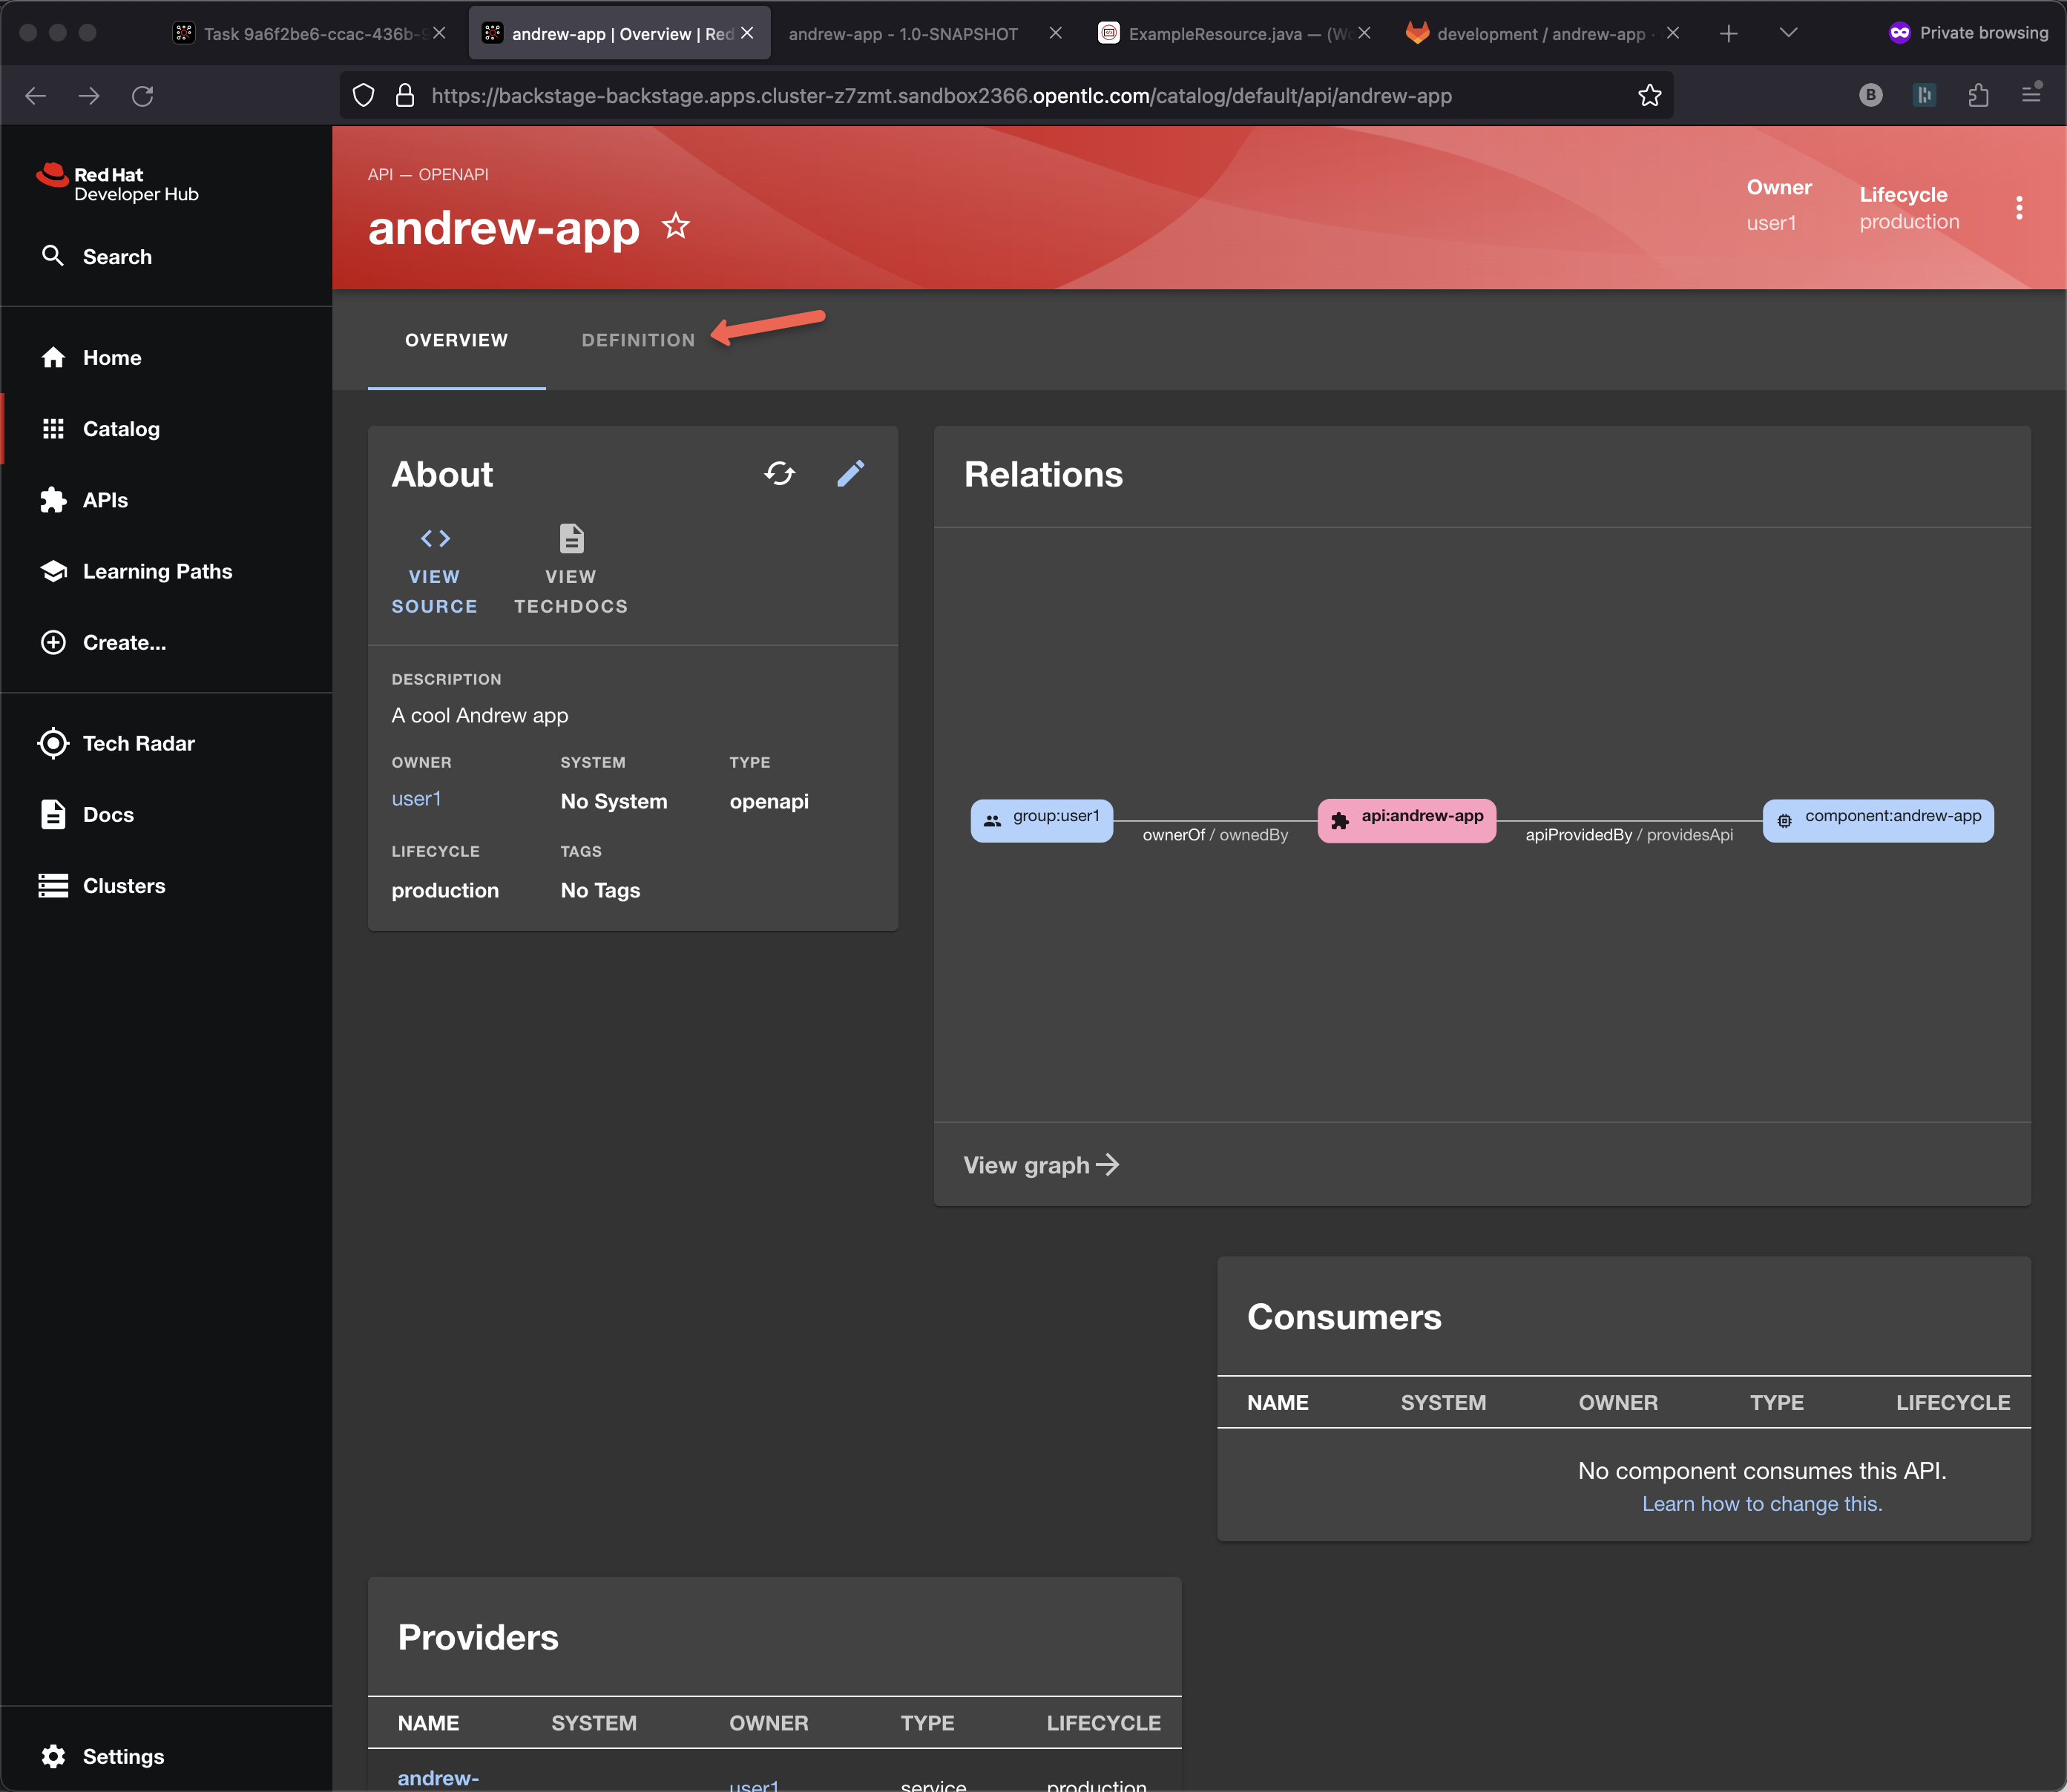2067x1792 pixels.
Task: Open the Firefox application hamburger menu
Action: (2031, 95)
